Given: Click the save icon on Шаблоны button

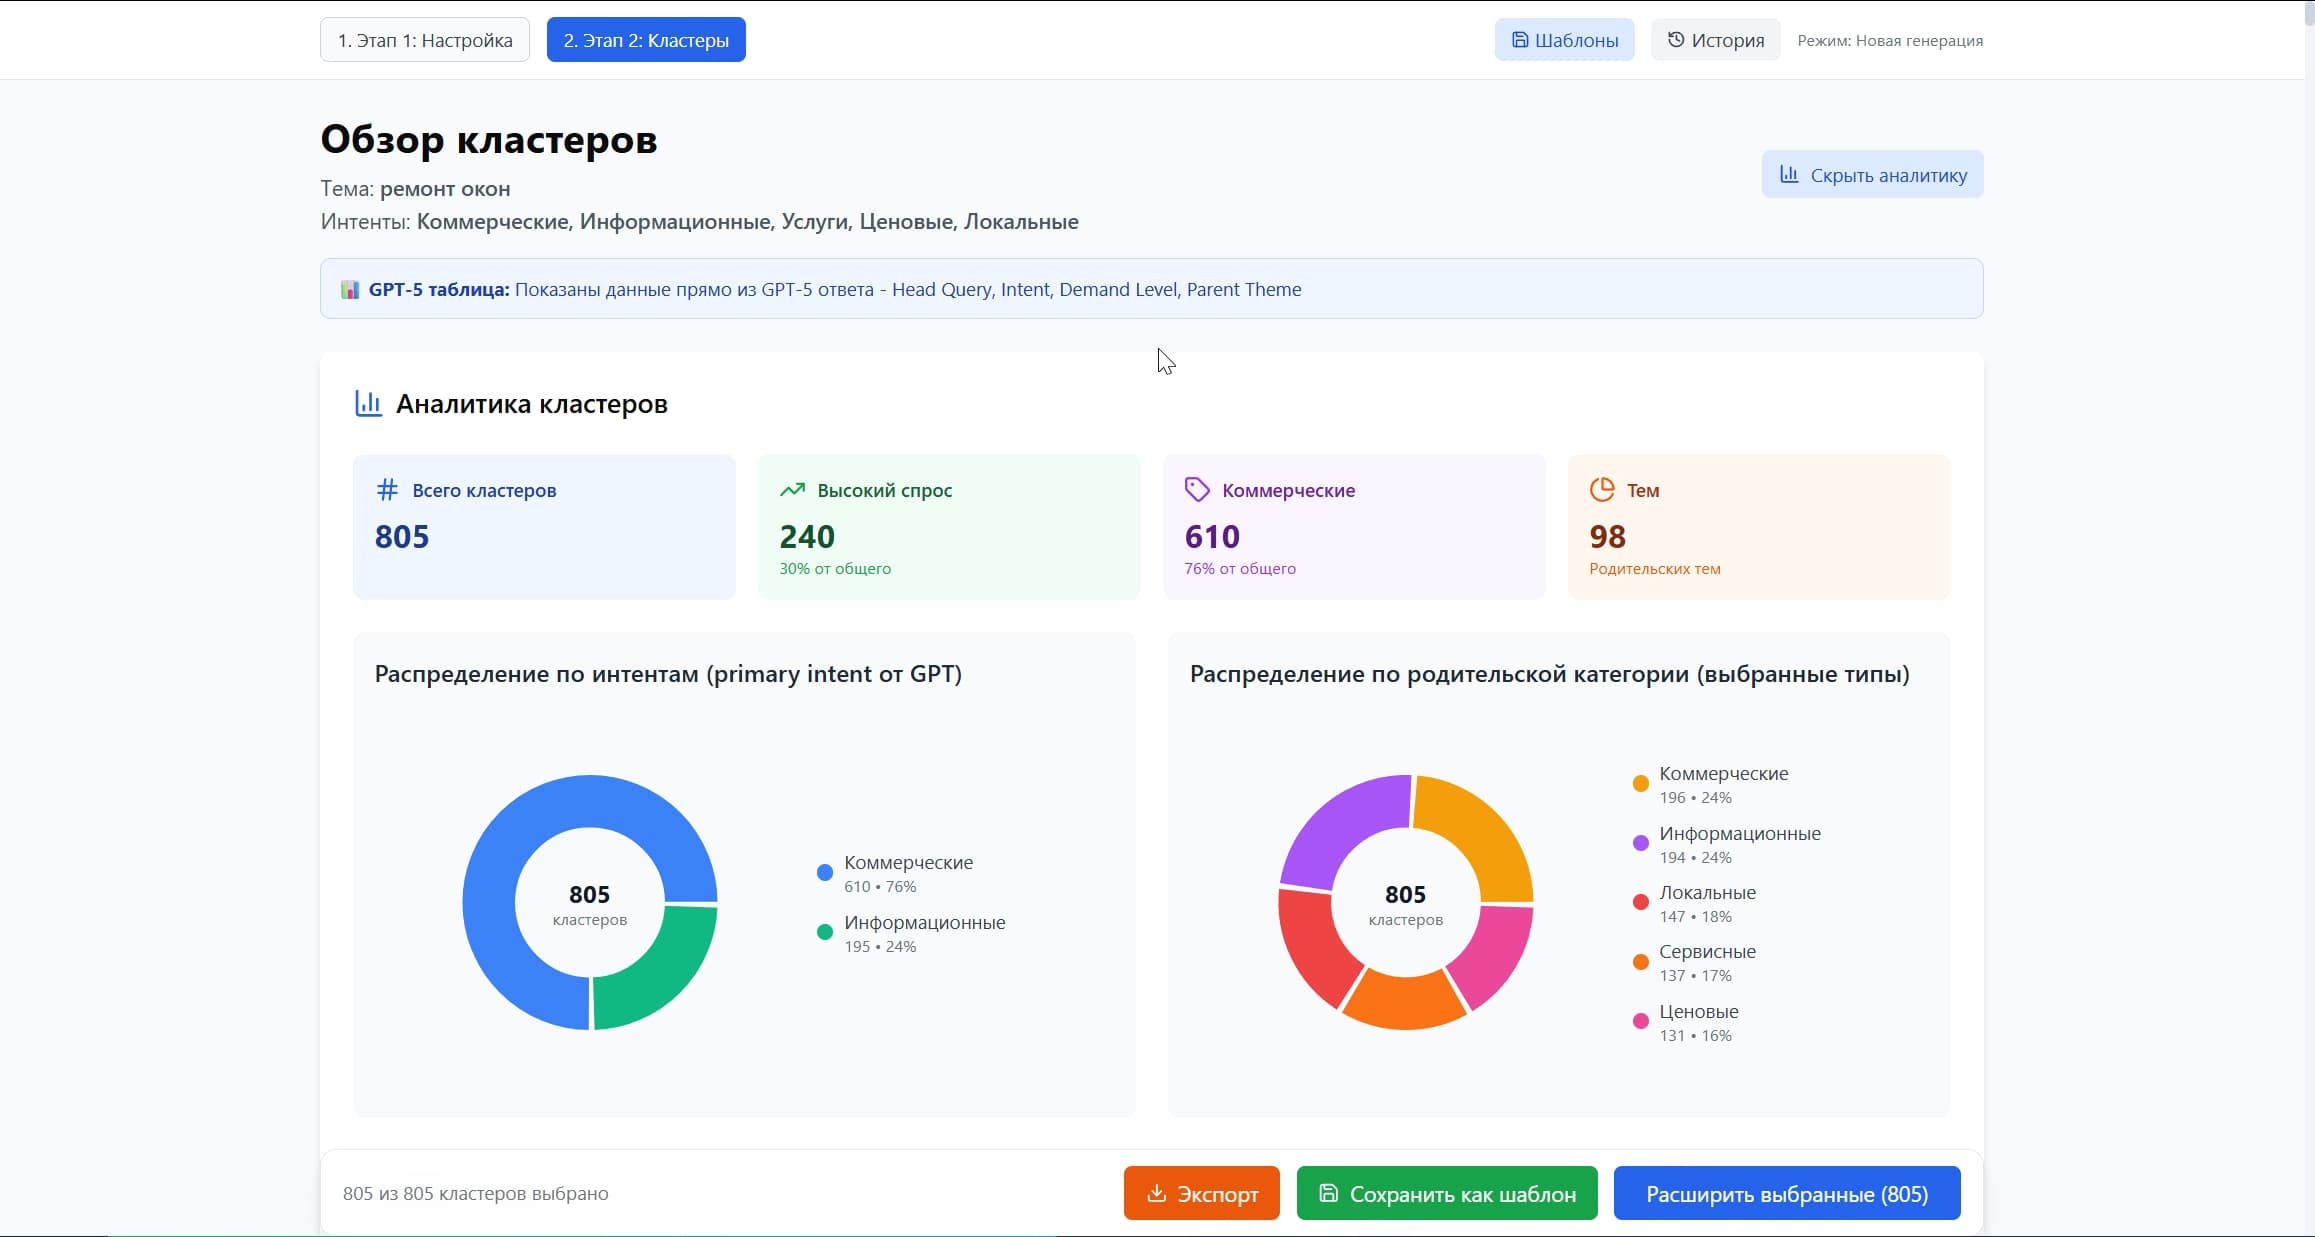Looking at the screenshot, I should coord(1521,39).
